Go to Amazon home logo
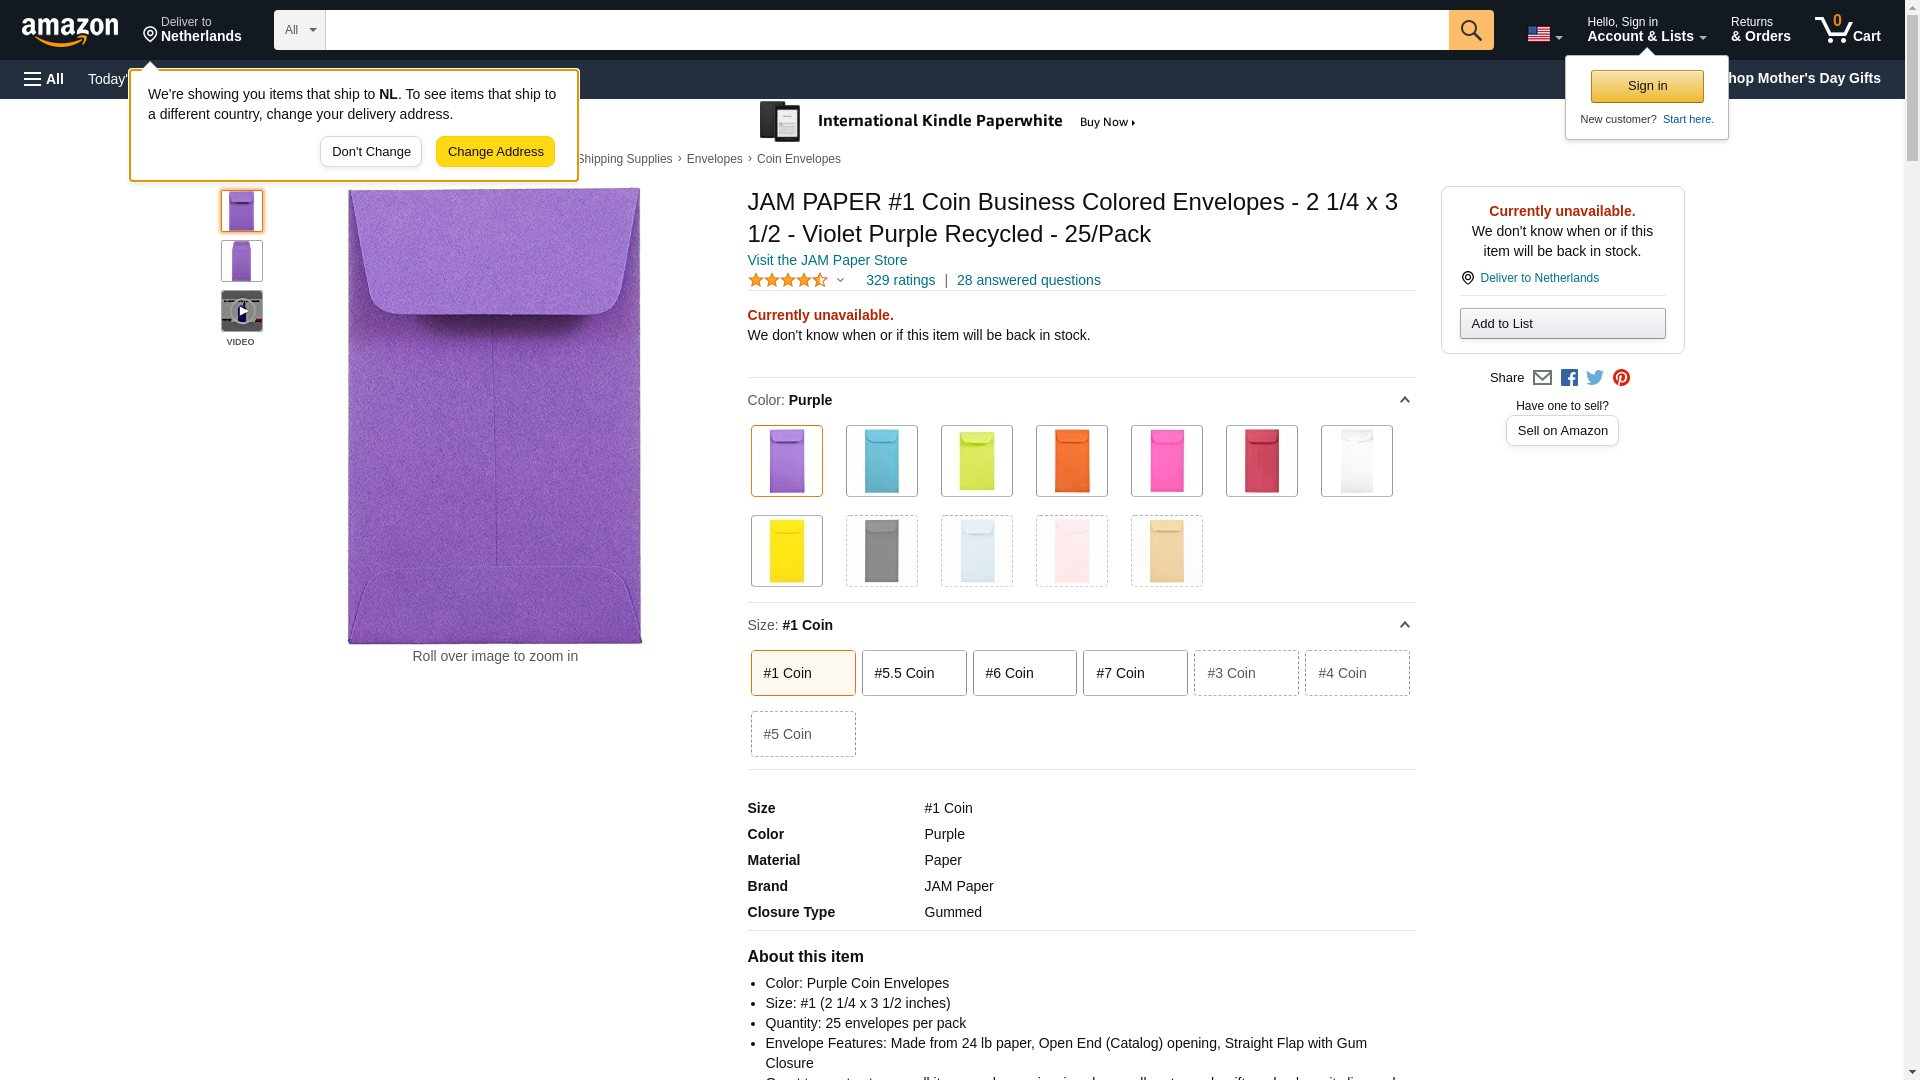 click(x=70, y=31)
